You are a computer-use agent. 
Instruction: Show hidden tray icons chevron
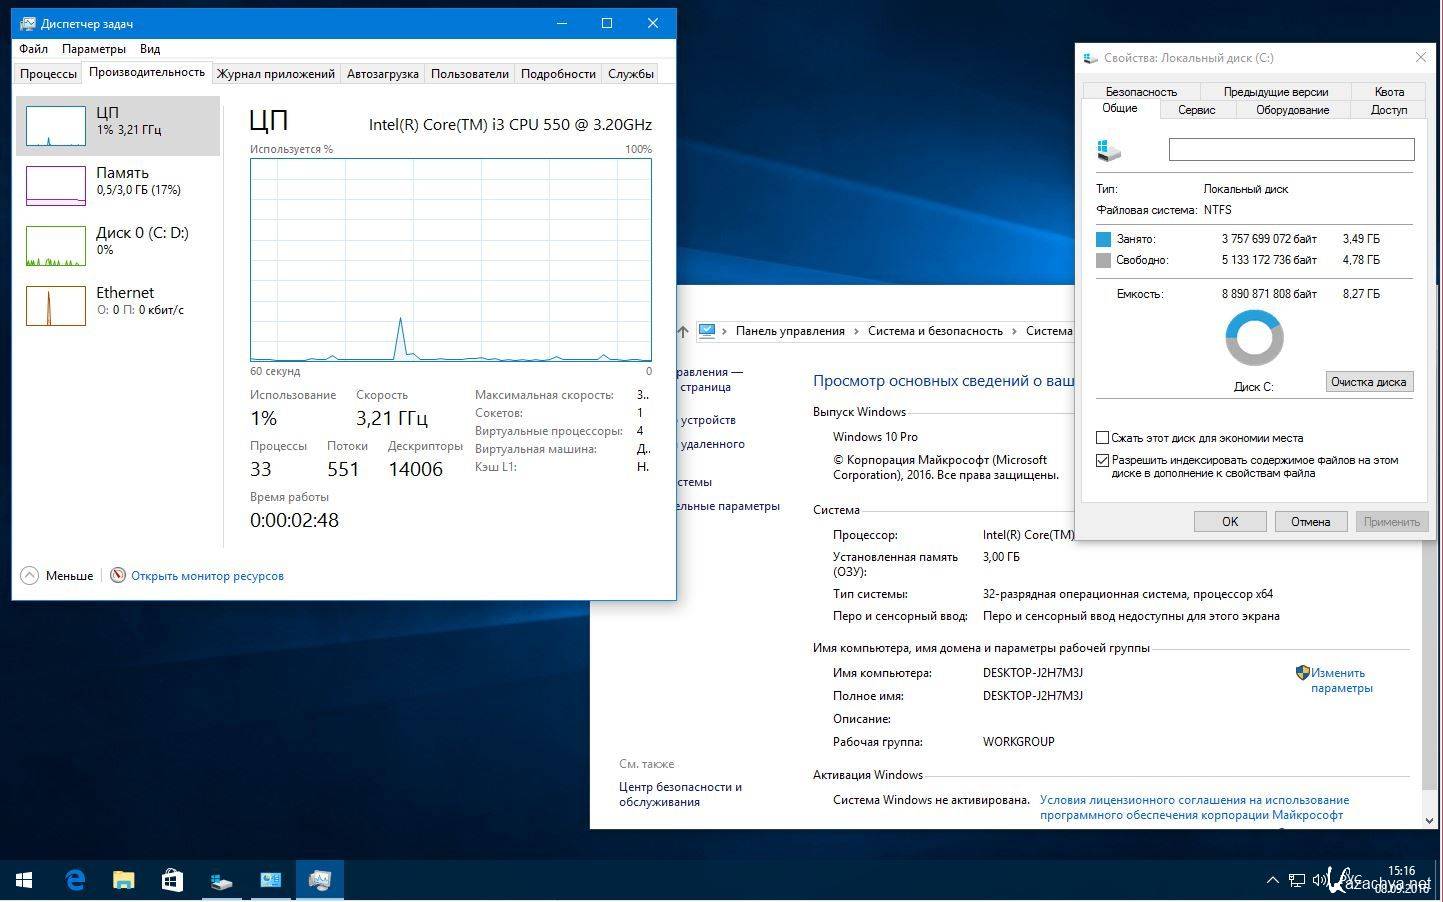click(x=1272, y=881)
